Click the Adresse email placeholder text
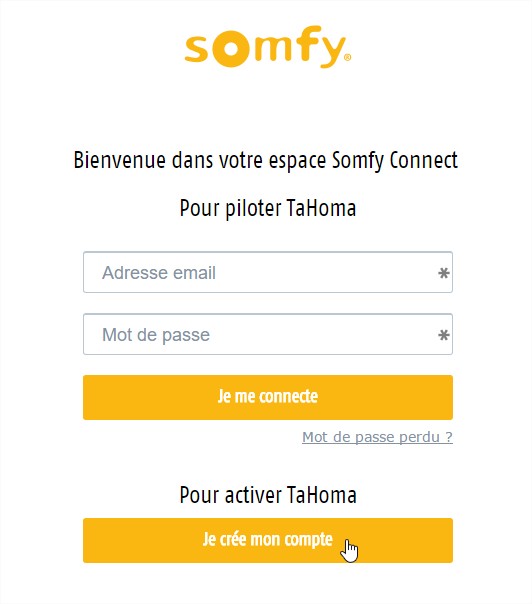This screenshot has height=604, width=532. coord(159,273)
